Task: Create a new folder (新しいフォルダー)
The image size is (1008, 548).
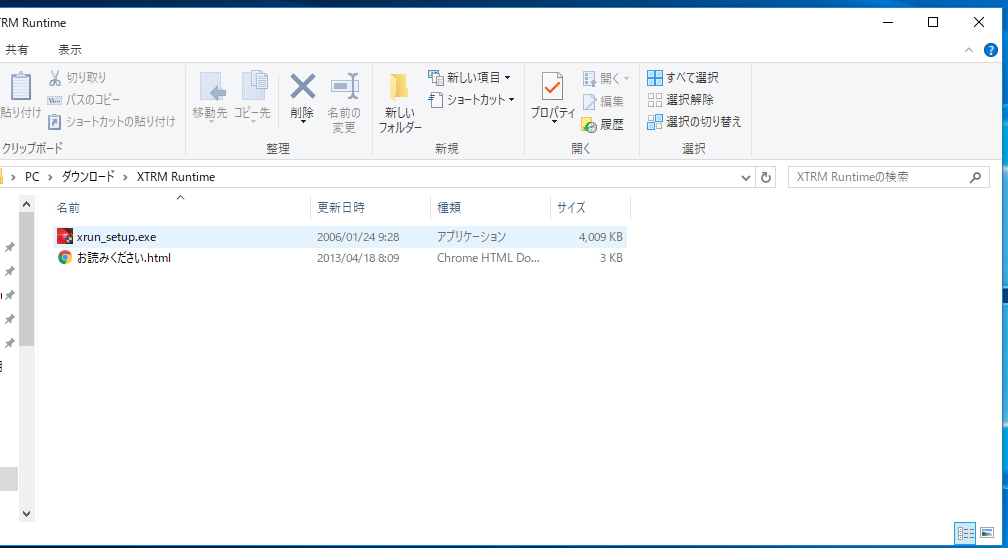Action: pyautogui.click(x=399, y=103)
